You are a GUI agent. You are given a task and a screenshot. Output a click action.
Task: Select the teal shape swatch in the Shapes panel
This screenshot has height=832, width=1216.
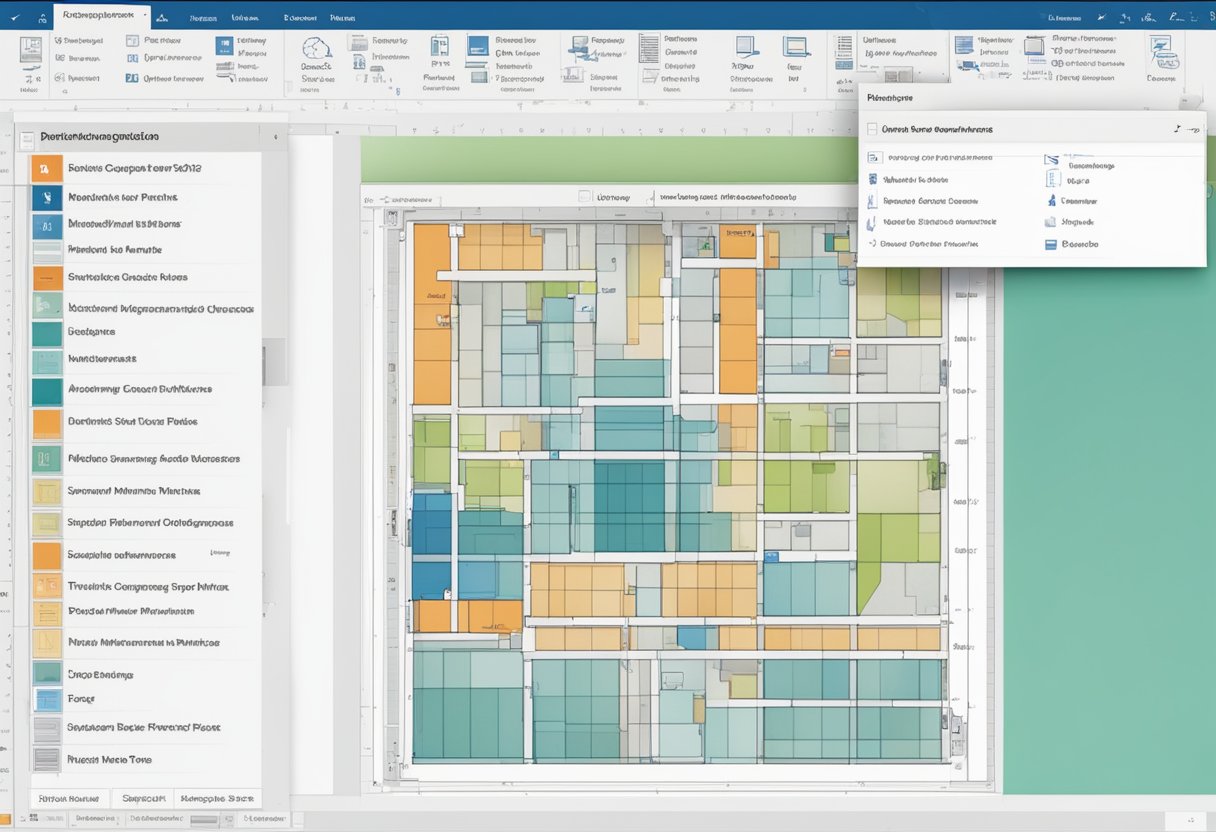(x=47, y=330)
